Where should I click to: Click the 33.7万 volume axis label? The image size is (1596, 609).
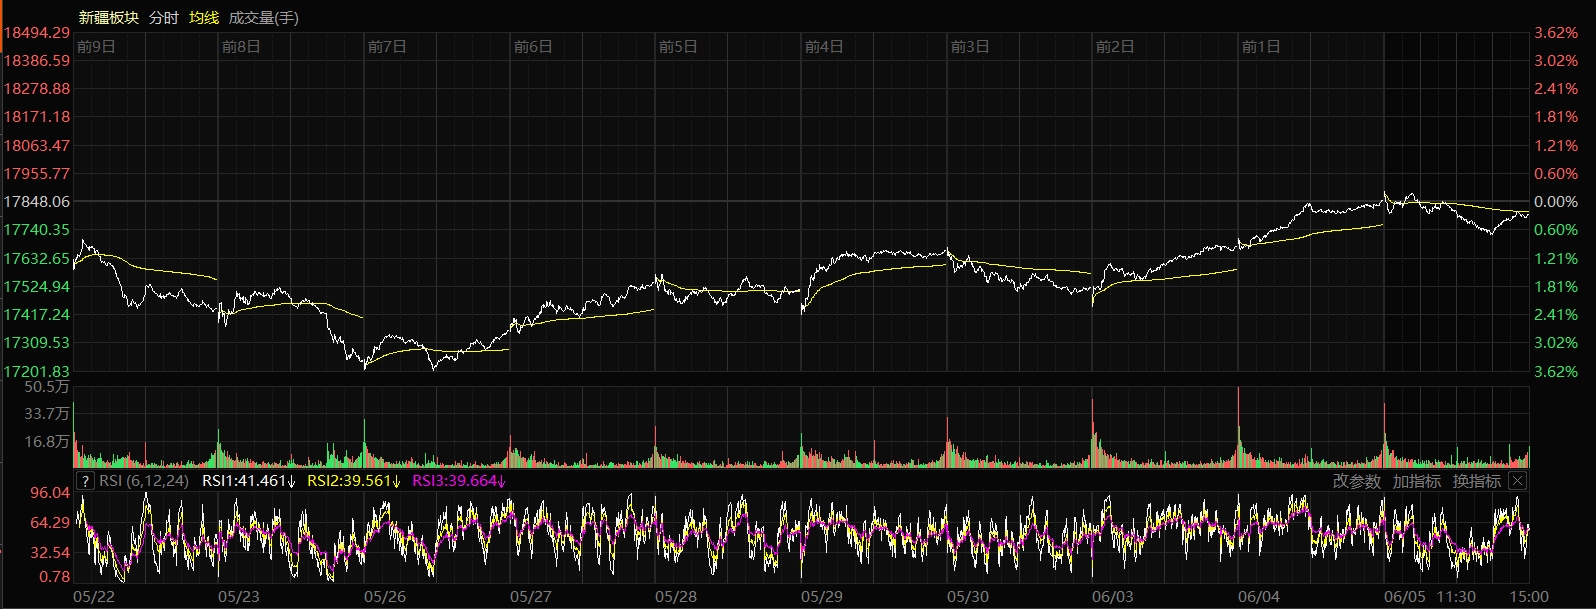[x=47, y=414]
